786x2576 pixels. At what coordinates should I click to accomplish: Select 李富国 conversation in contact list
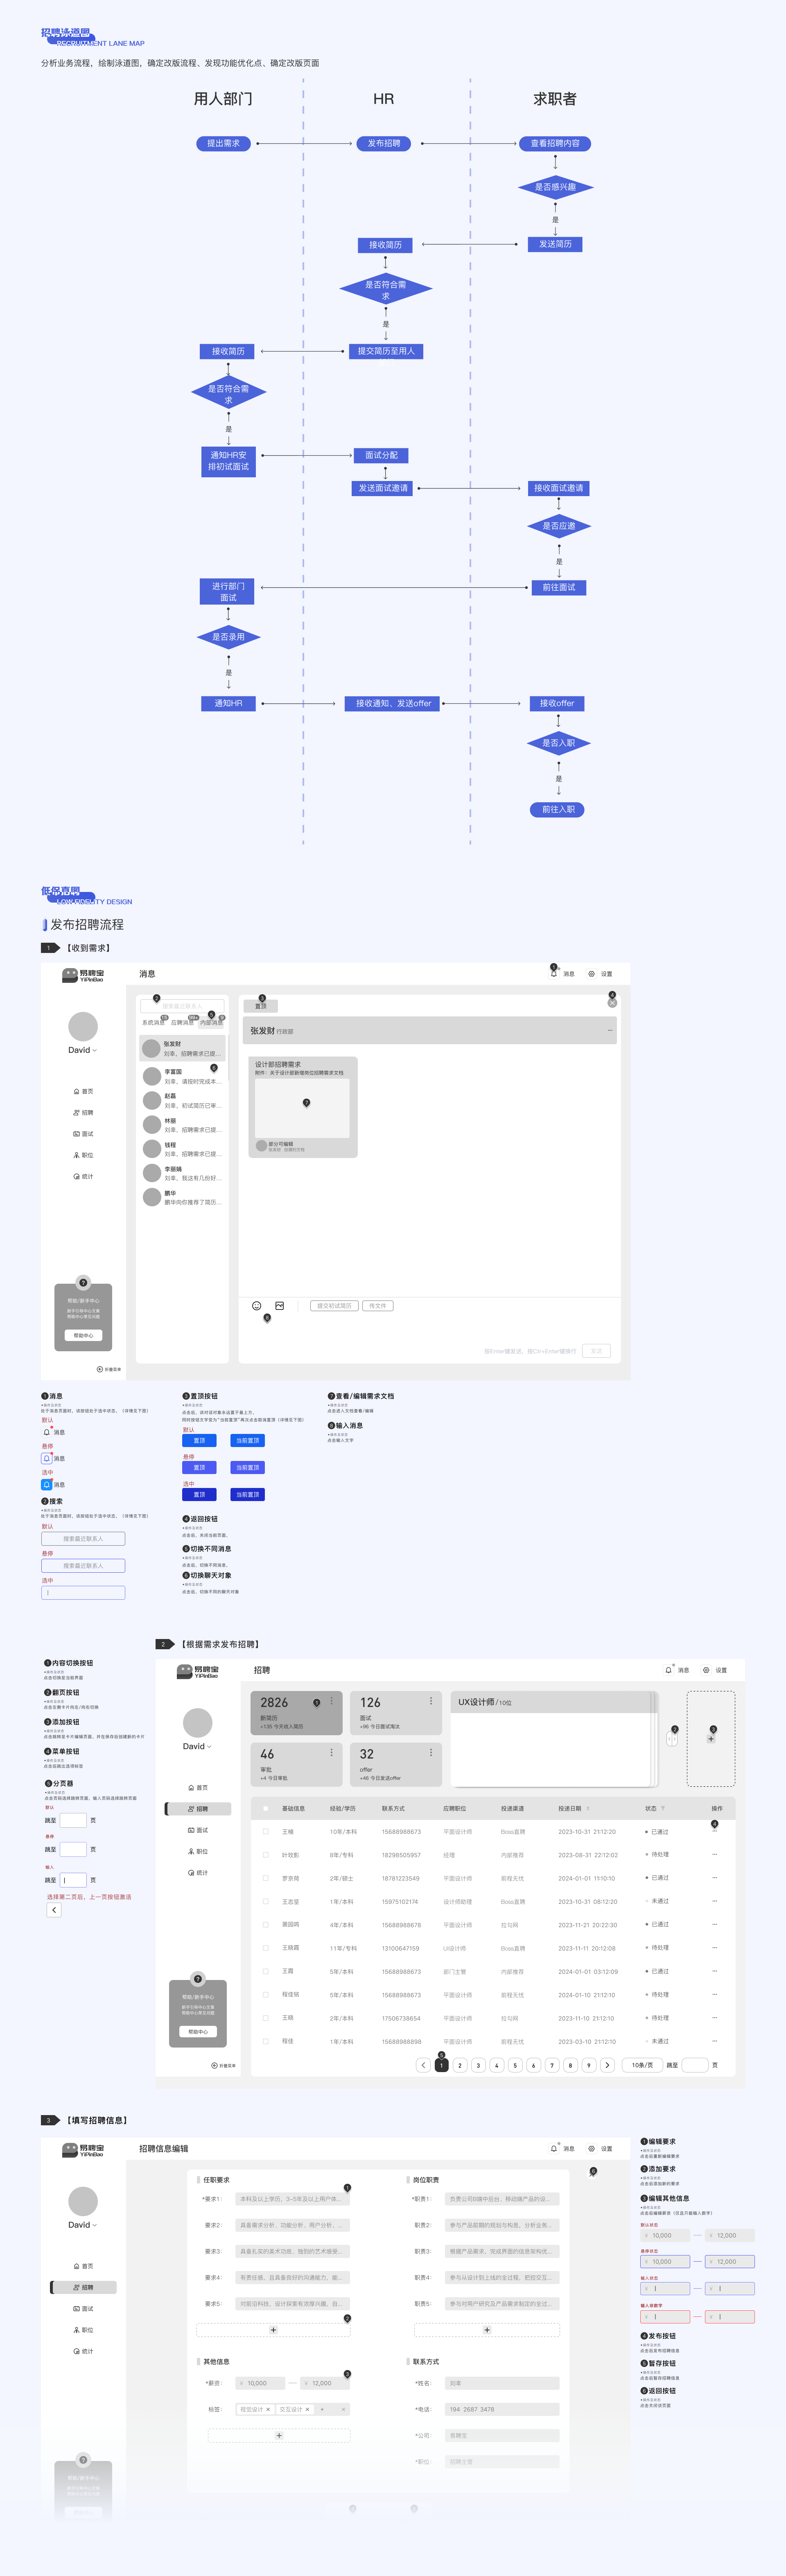[183, 1076]
